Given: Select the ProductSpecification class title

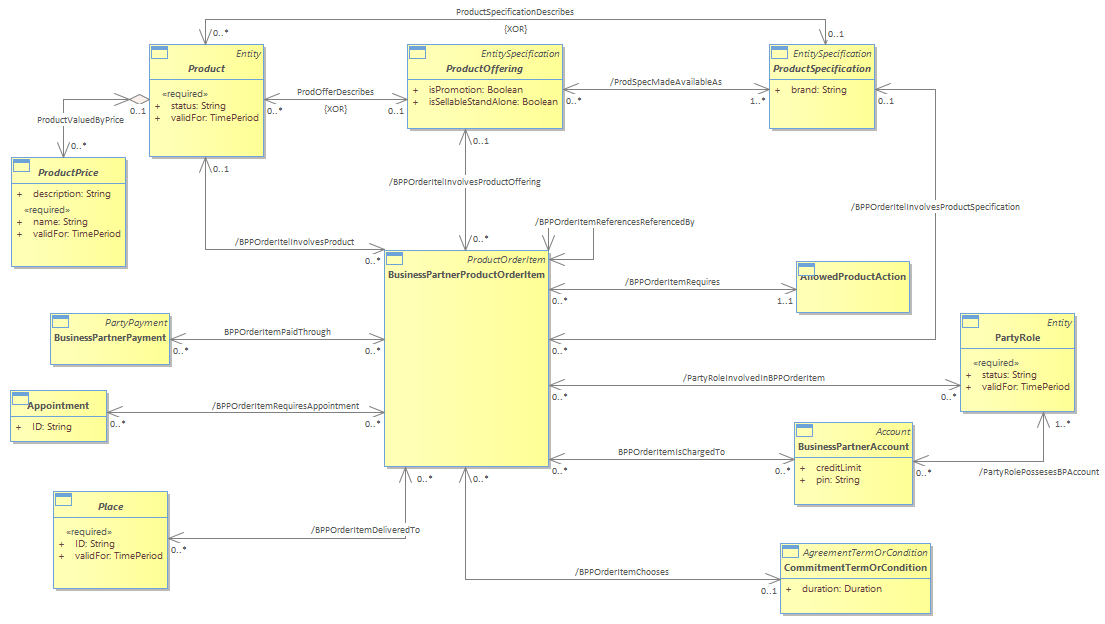Looking at the screenshot, I should pos(822,68).
